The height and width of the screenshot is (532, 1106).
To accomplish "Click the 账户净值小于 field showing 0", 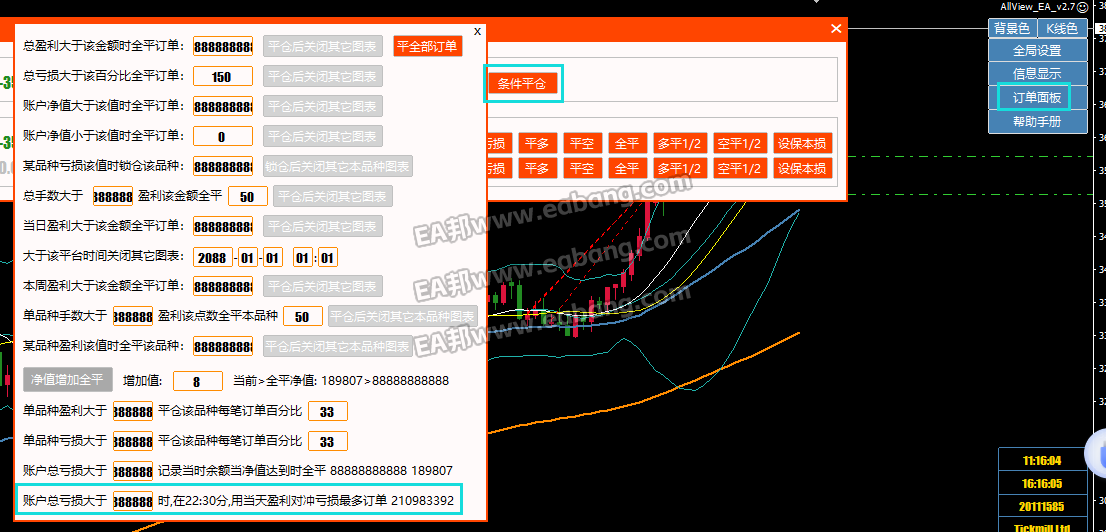I will tap(222, 137).
